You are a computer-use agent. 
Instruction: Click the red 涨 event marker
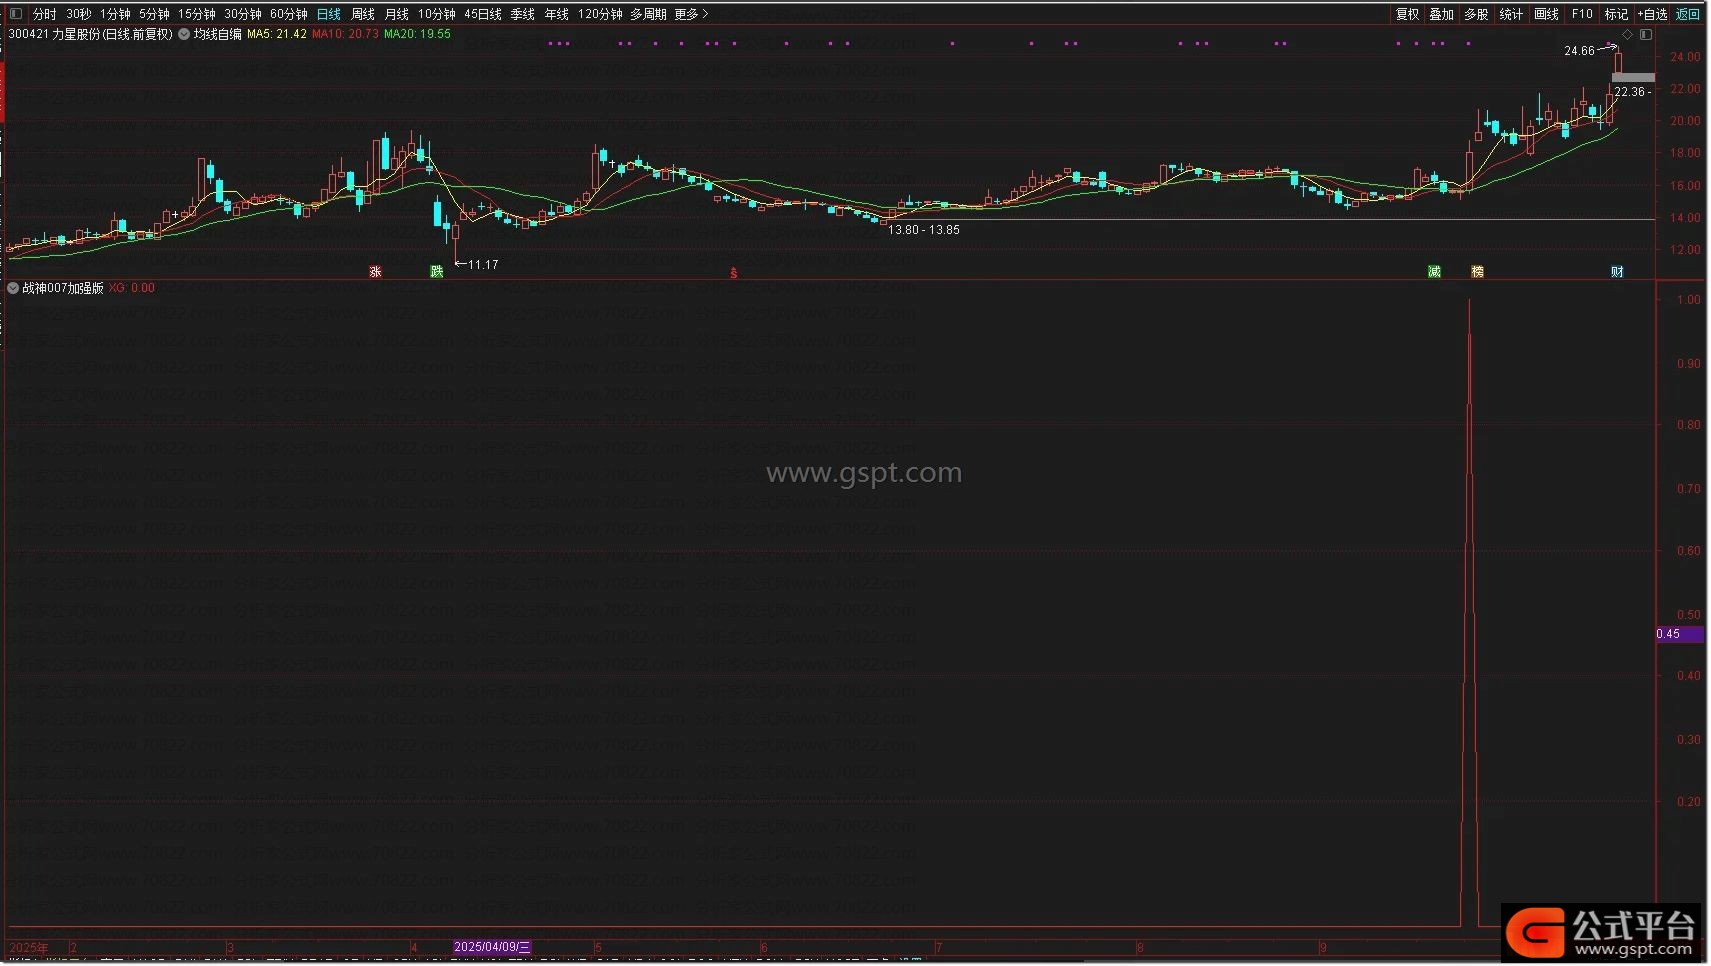pos(376,272)
